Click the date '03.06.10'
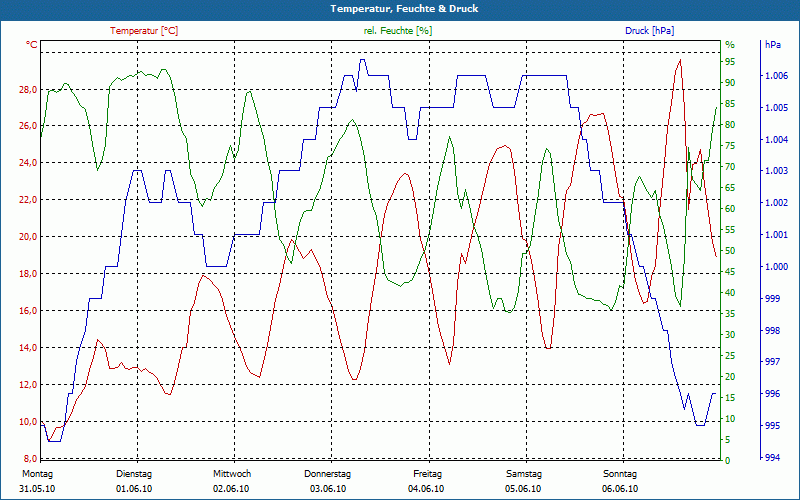This screenshot has width=800, height=500. 328,489
